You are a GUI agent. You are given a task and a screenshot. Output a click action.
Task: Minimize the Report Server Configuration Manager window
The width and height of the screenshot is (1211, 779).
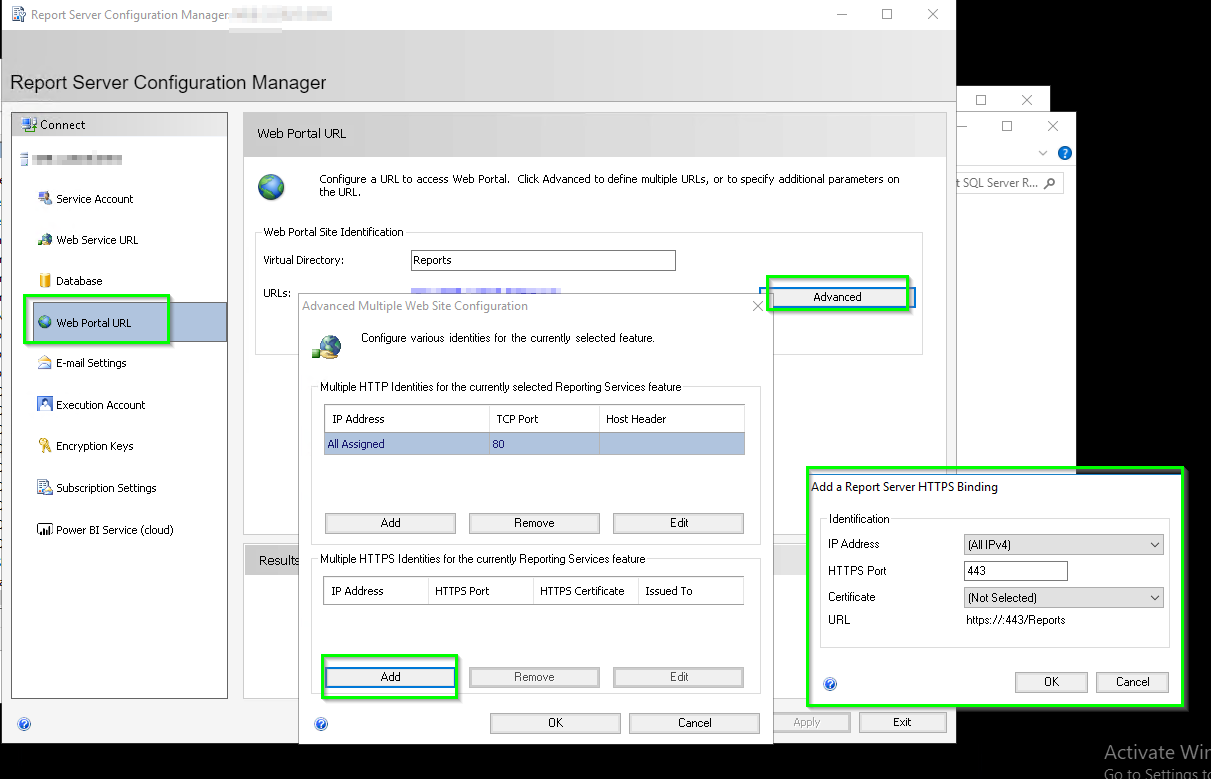coord(841,14)
